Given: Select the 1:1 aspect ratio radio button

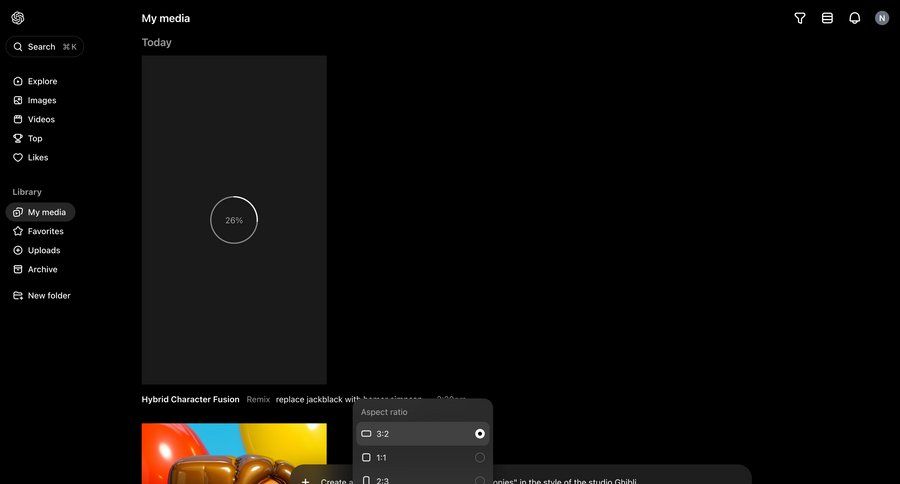Looking at the screenshot, I should pyautogui.click(x=480, y=458).
